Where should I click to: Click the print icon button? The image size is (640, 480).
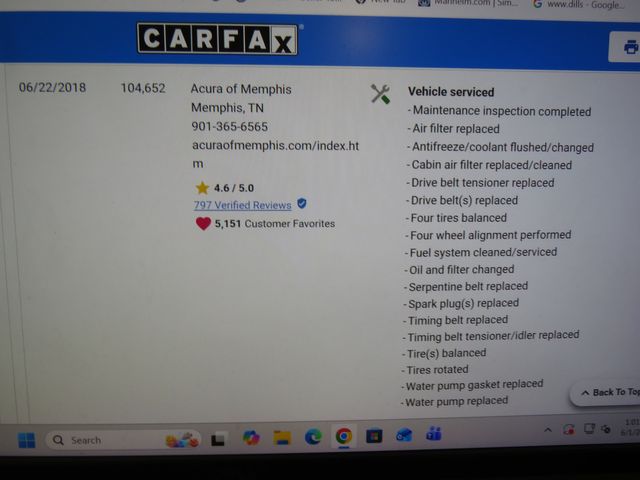click(x=630, y=47)
